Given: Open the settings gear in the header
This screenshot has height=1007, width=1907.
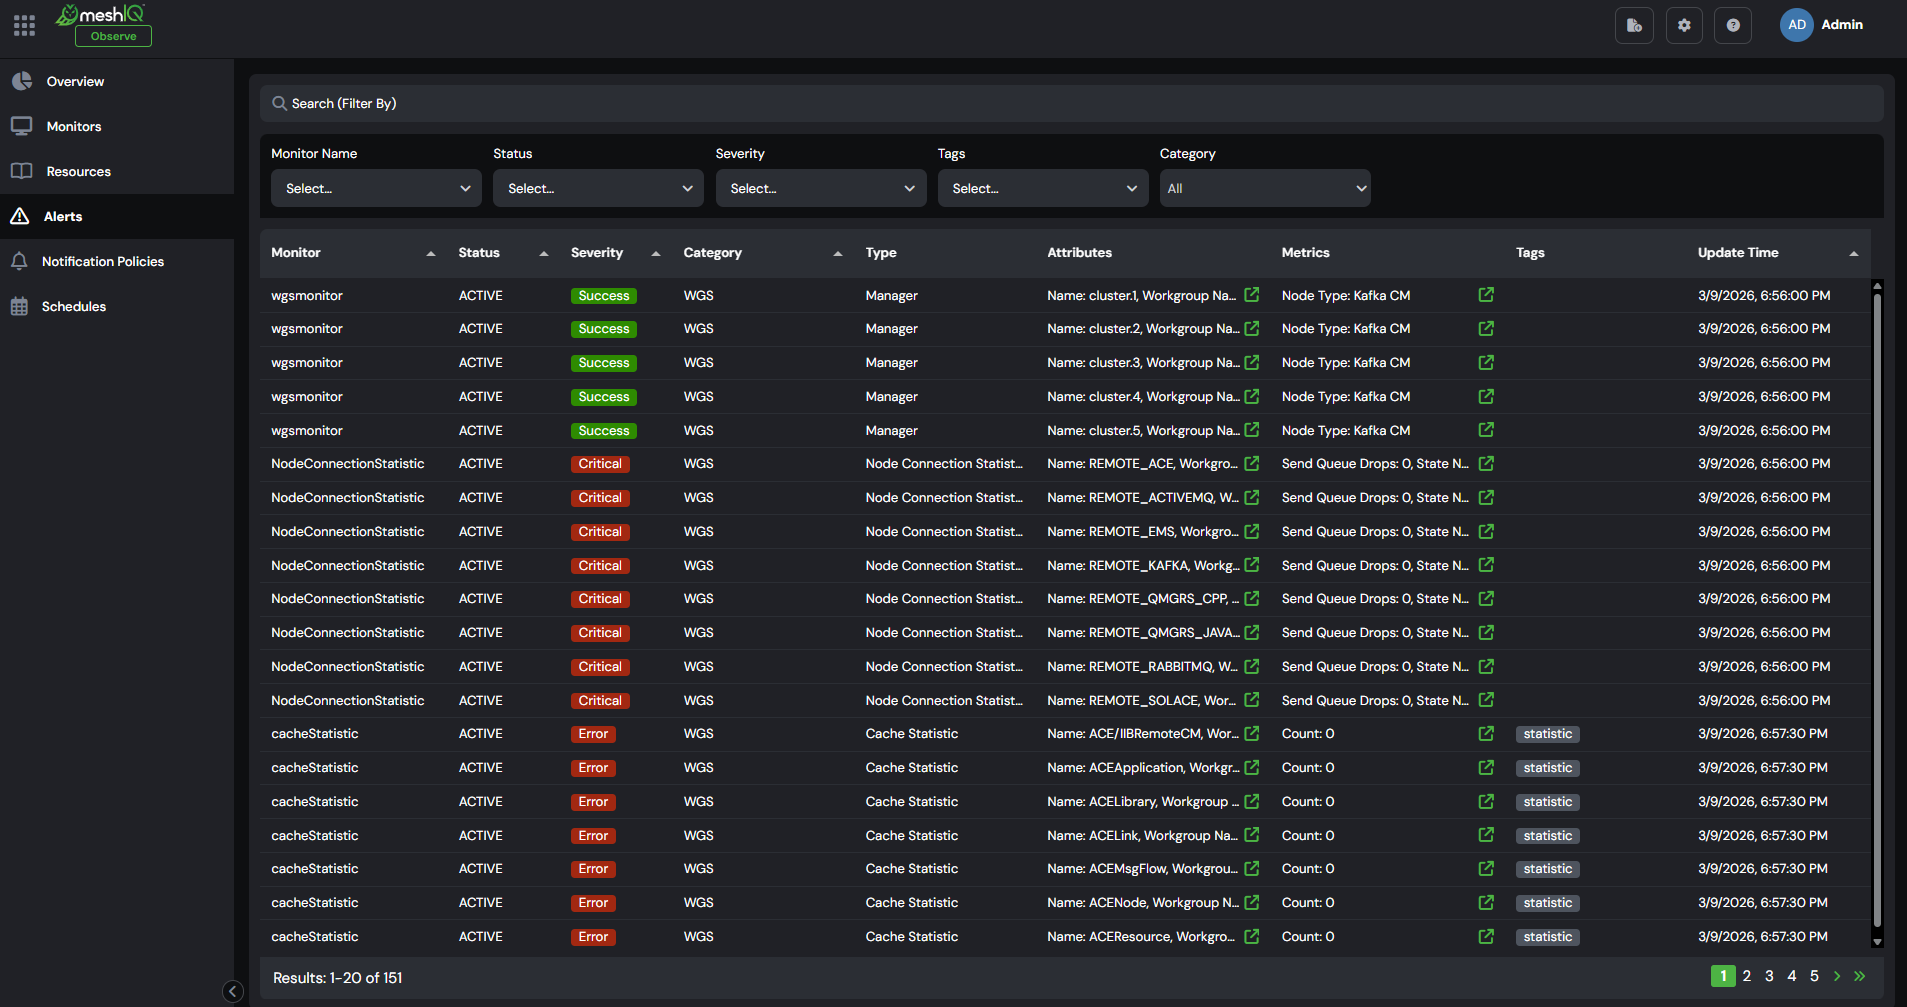Looking at the screenshot, I should [1684, 25].
